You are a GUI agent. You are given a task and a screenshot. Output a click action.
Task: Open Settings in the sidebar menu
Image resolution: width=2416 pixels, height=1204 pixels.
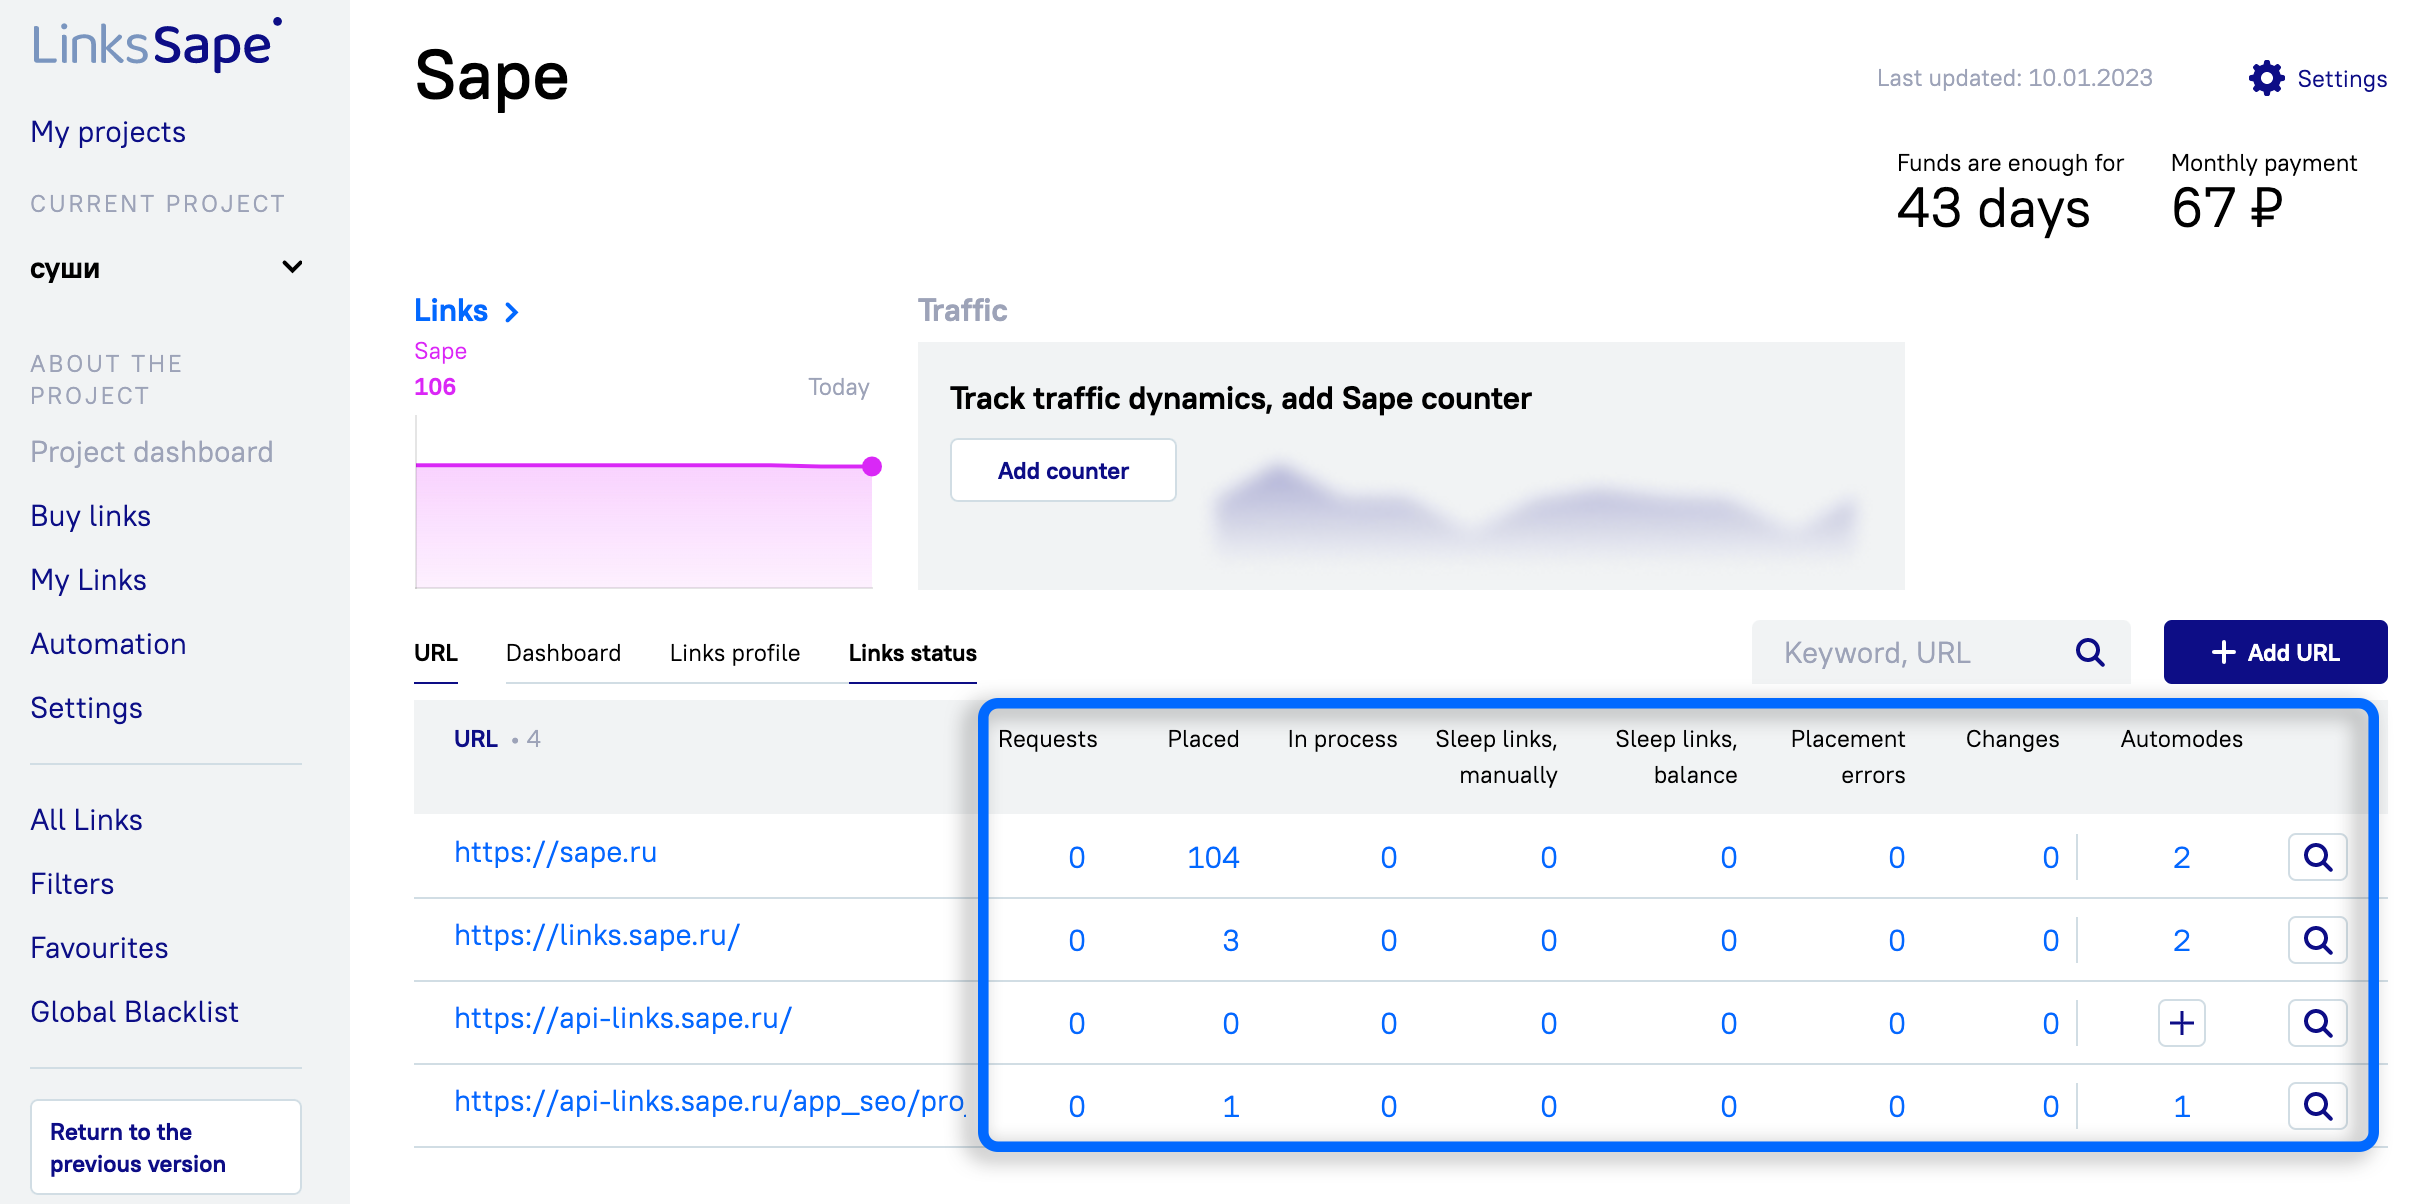coord(87,708)
